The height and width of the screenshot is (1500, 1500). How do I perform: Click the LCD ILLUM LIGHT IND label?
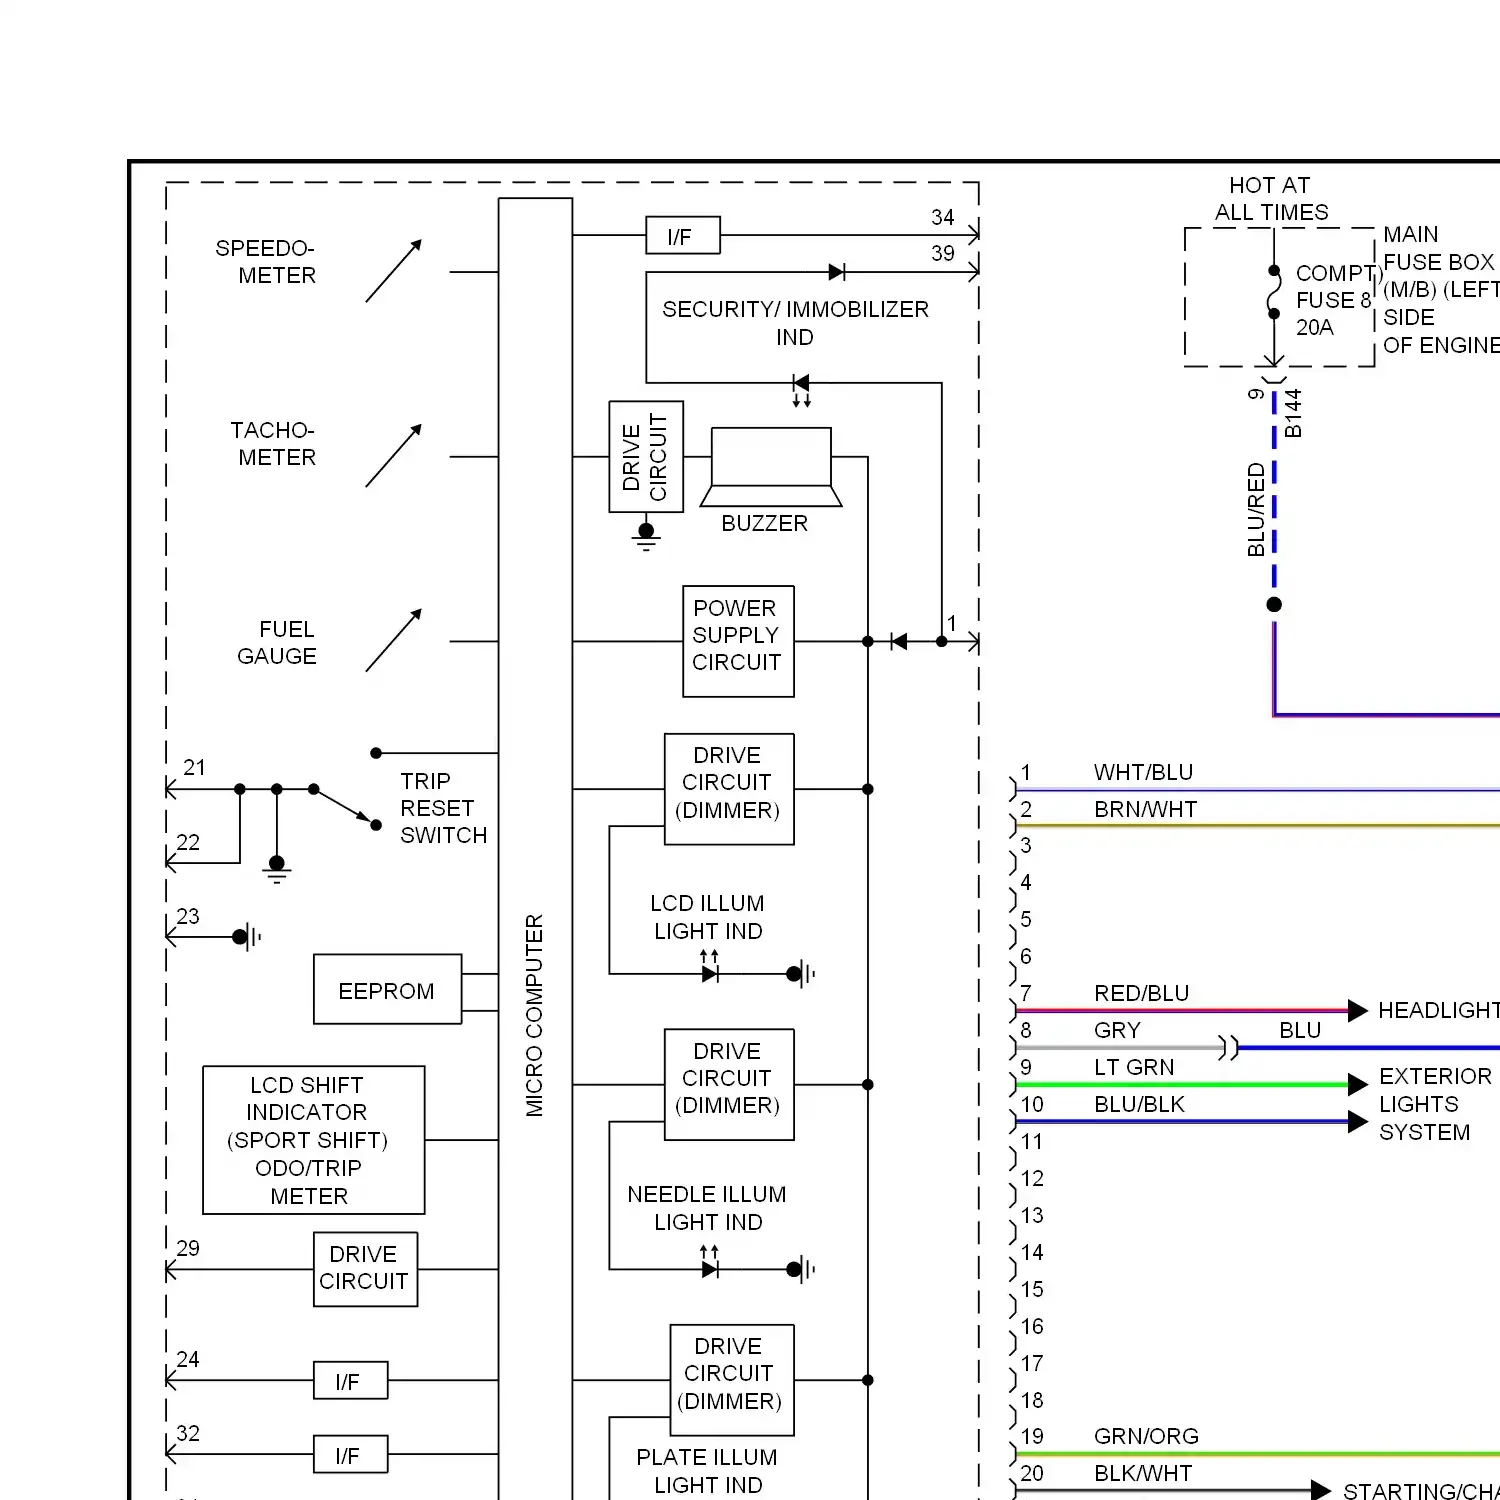tap(708, 917)
